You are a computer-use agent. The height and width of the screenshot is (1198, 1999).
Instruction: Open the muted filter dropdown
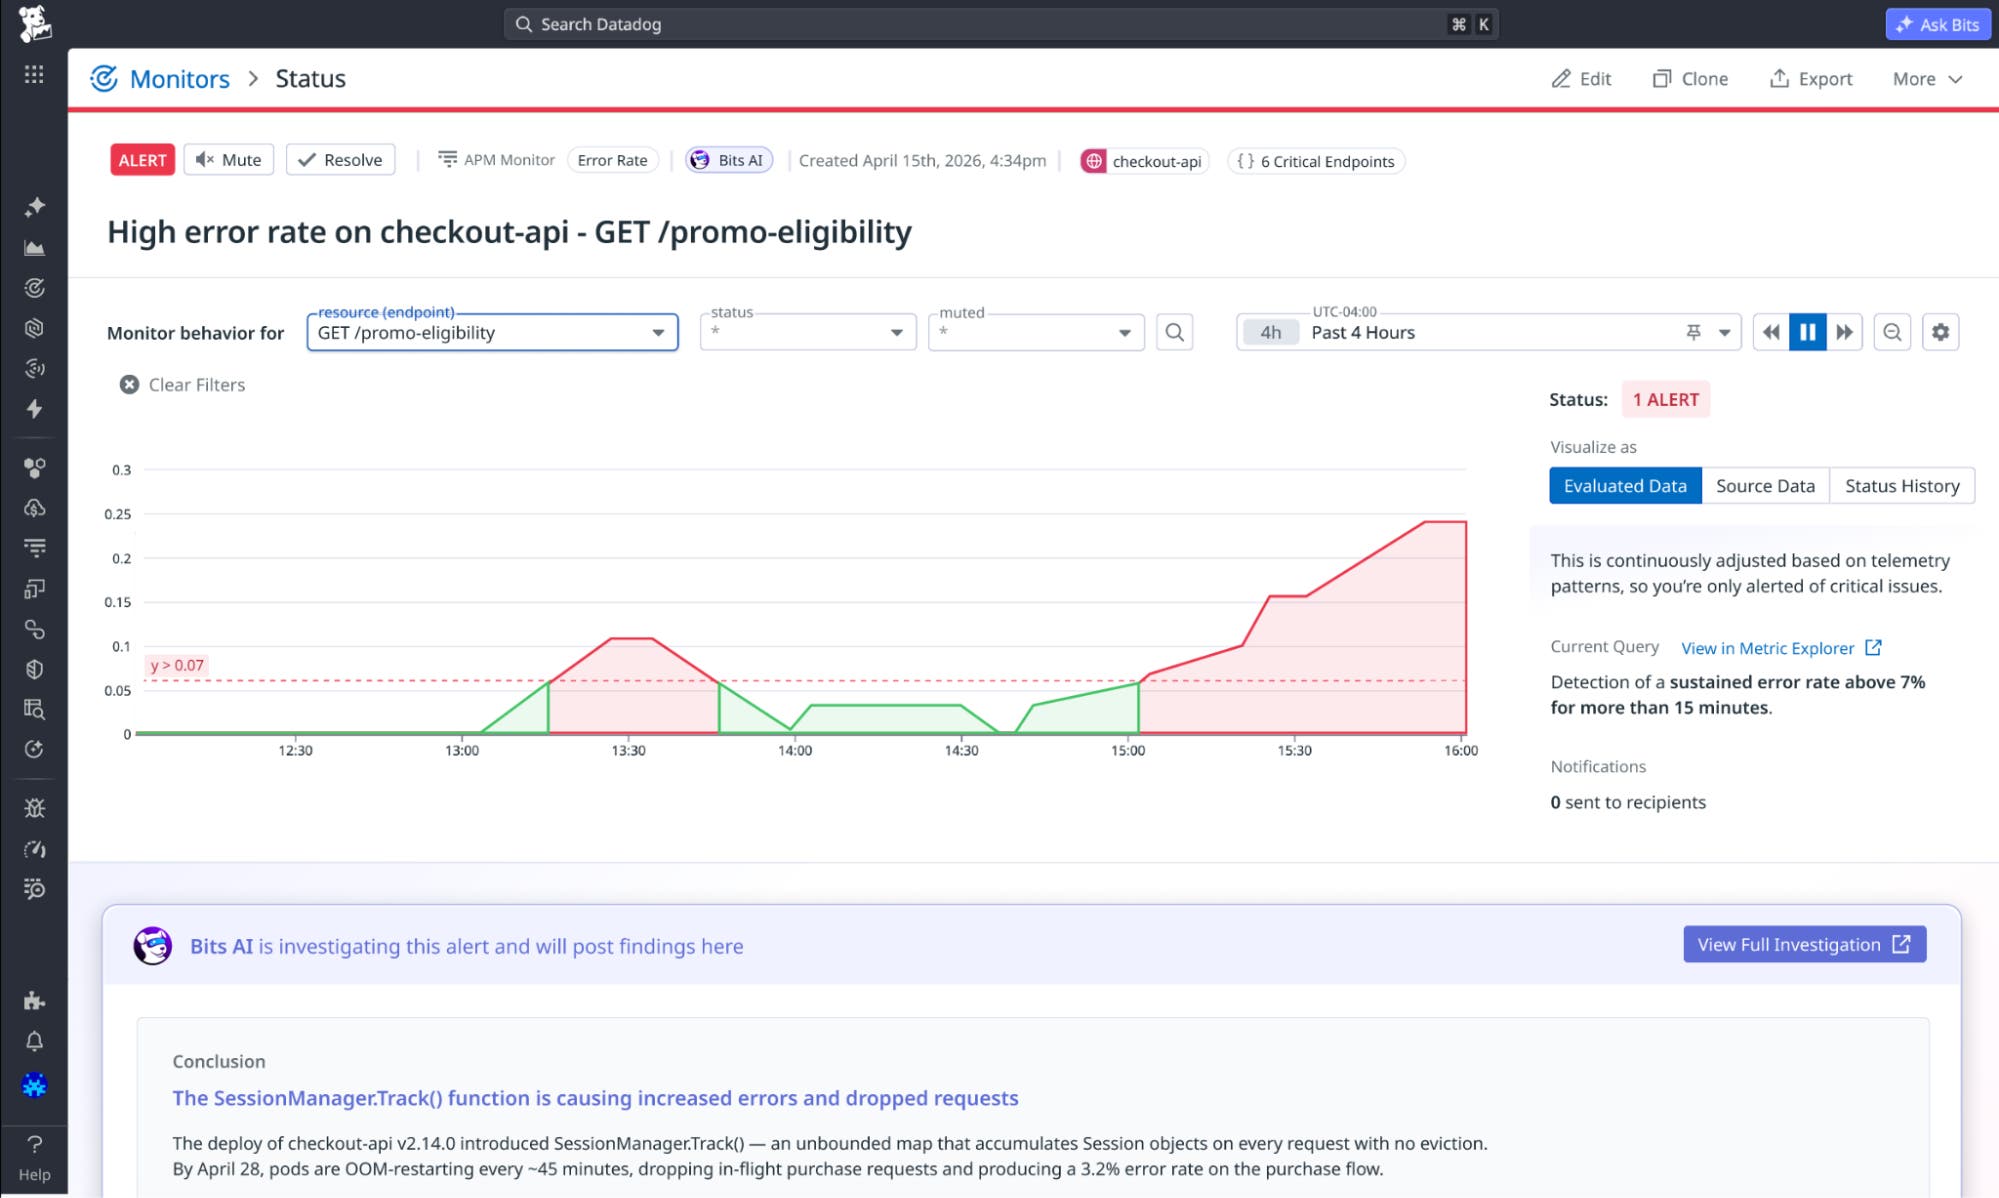point(1036,332)
